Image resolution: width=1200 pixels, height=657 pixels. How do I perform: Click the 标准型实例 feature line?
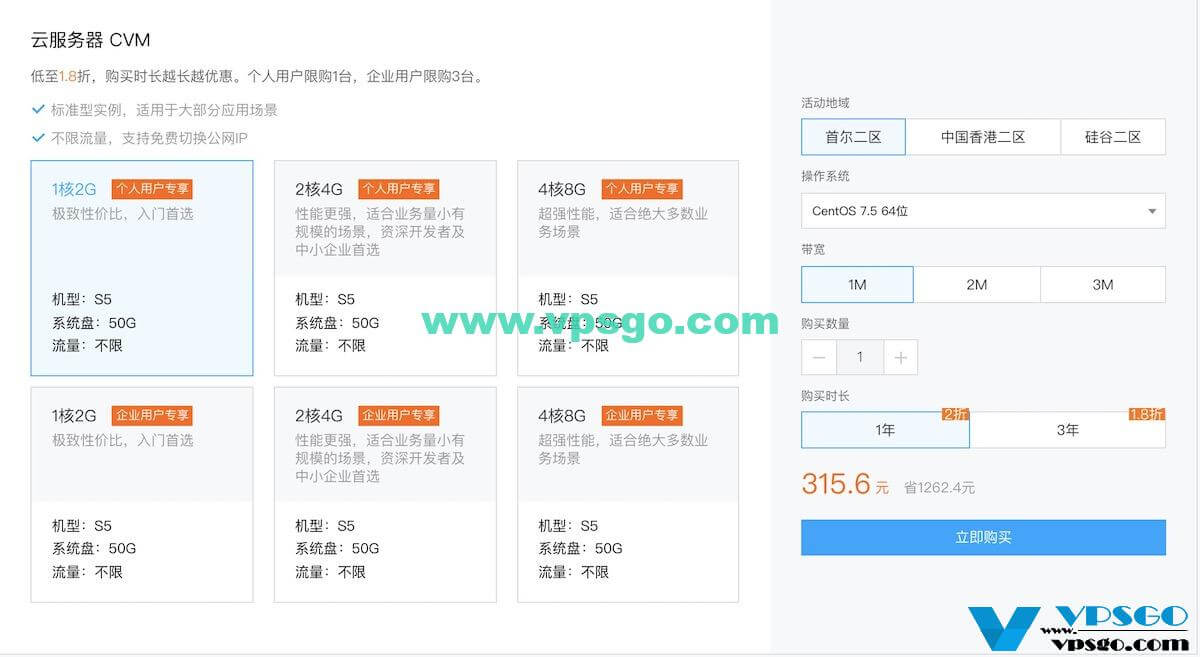pos(164,110)
